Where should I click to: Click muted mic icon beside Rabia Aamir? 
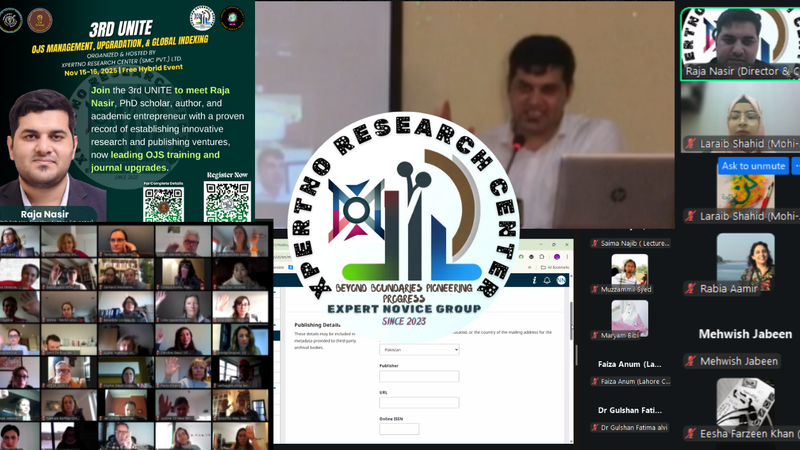[691, 289]
